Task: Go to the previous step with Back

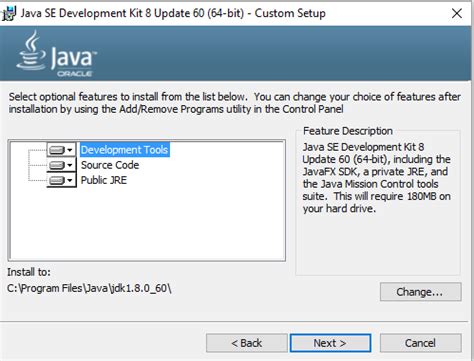Action: (247, 343)
